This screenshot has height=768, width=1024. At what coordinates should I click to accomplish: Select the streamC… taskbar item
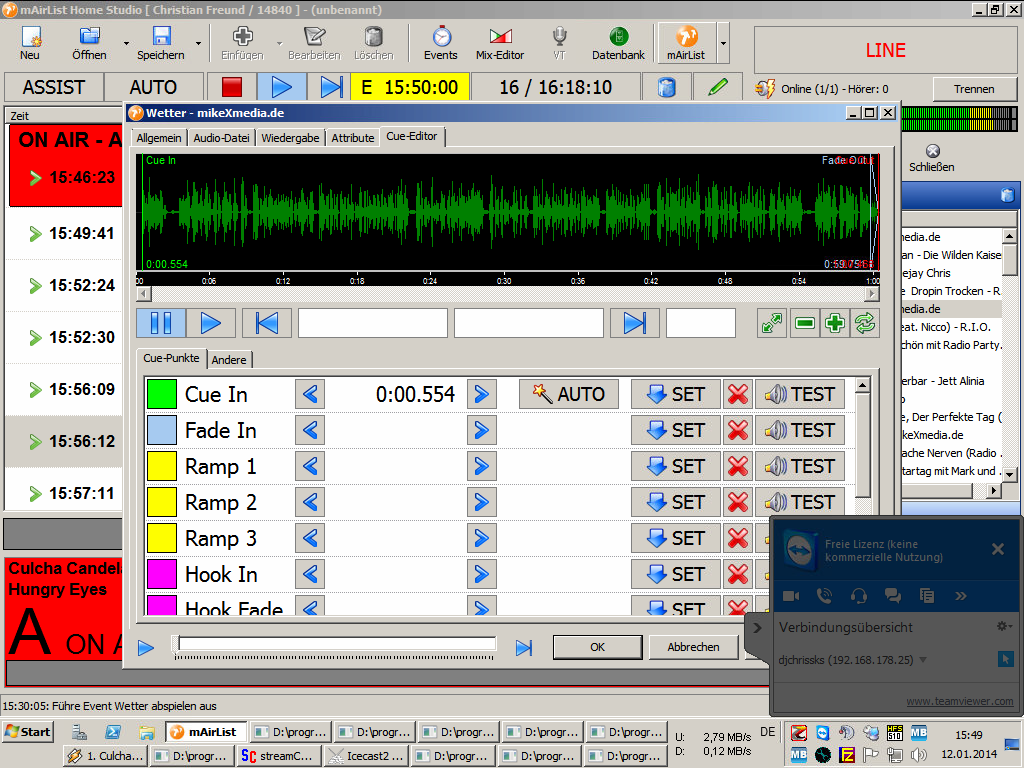pyautogui.click(x=279, y=756)
